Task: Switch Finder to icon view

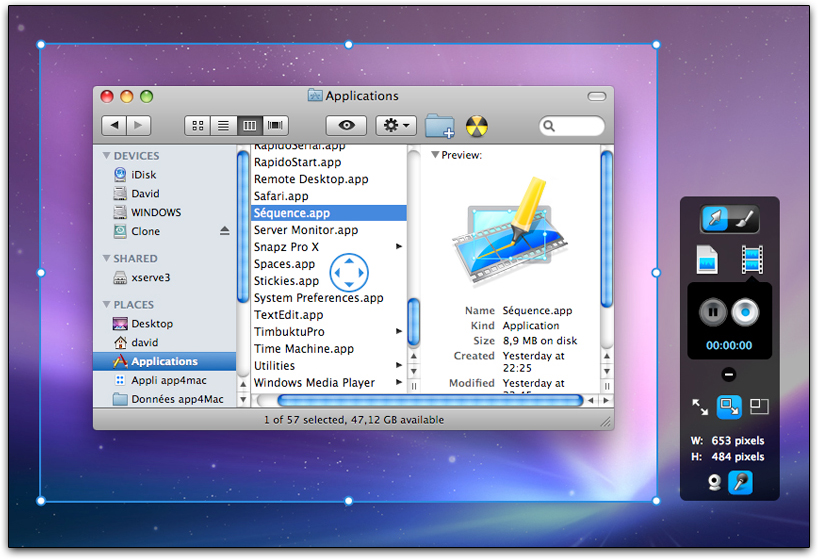Action: pyautogui.click(x=198, y=125)
